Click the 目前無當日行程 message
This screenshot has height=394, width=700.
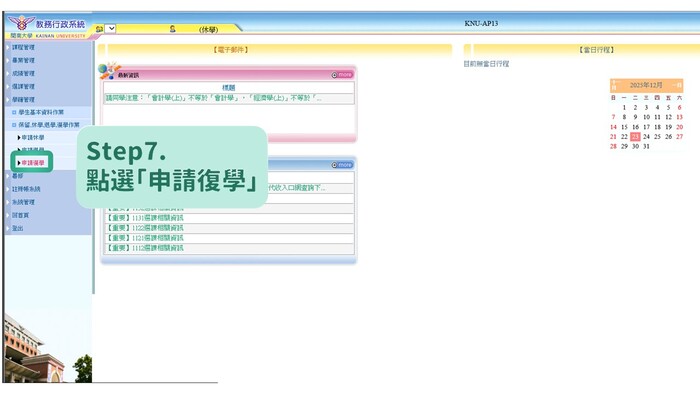[x=487, y=64]
